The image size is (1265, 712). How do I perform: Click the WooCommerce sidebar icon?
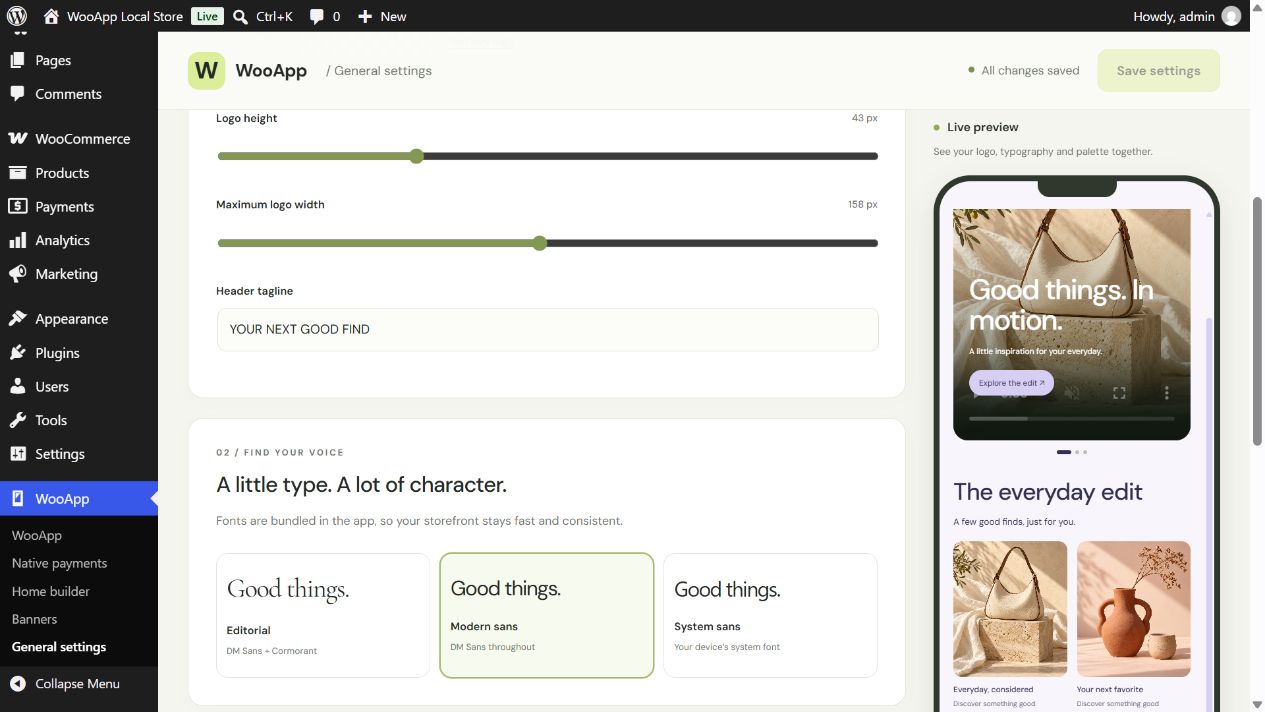17,139
